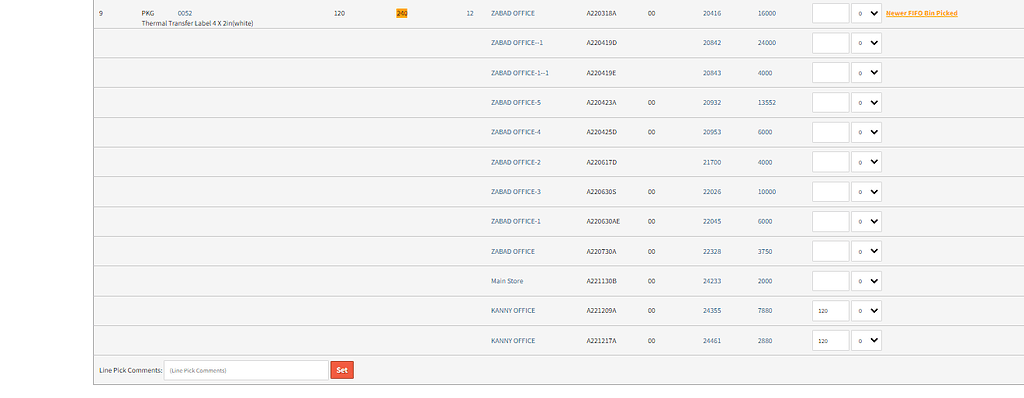
Task: Click the quantity field in the A220419D row
Action: [831, 42]
